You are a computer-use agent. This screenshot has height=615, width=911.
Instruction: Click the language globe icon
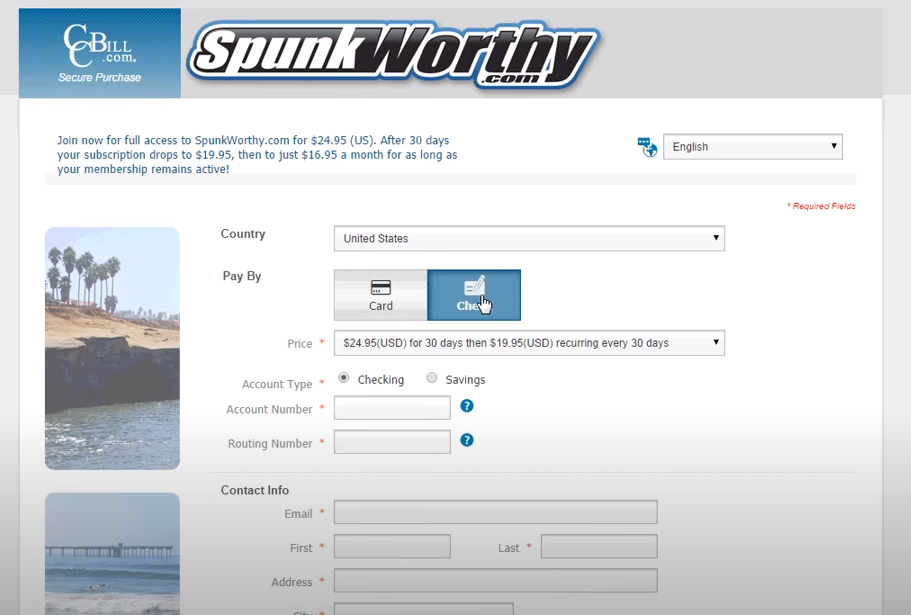647,147
